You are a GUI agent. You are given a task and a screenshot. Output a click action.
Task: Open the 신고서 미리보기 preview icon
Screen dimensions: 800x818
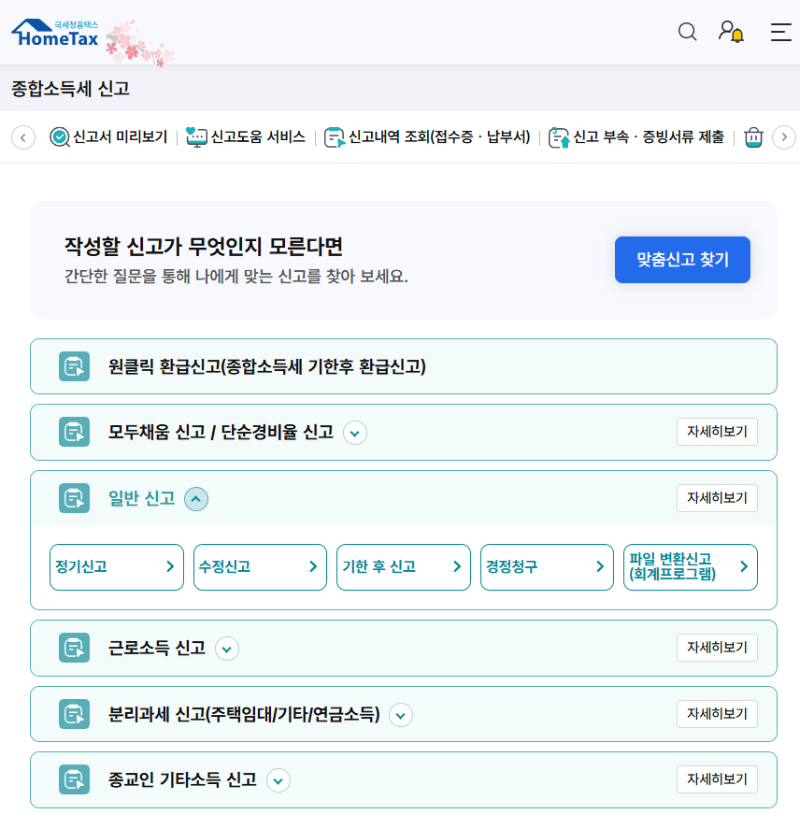coord(58,138)
